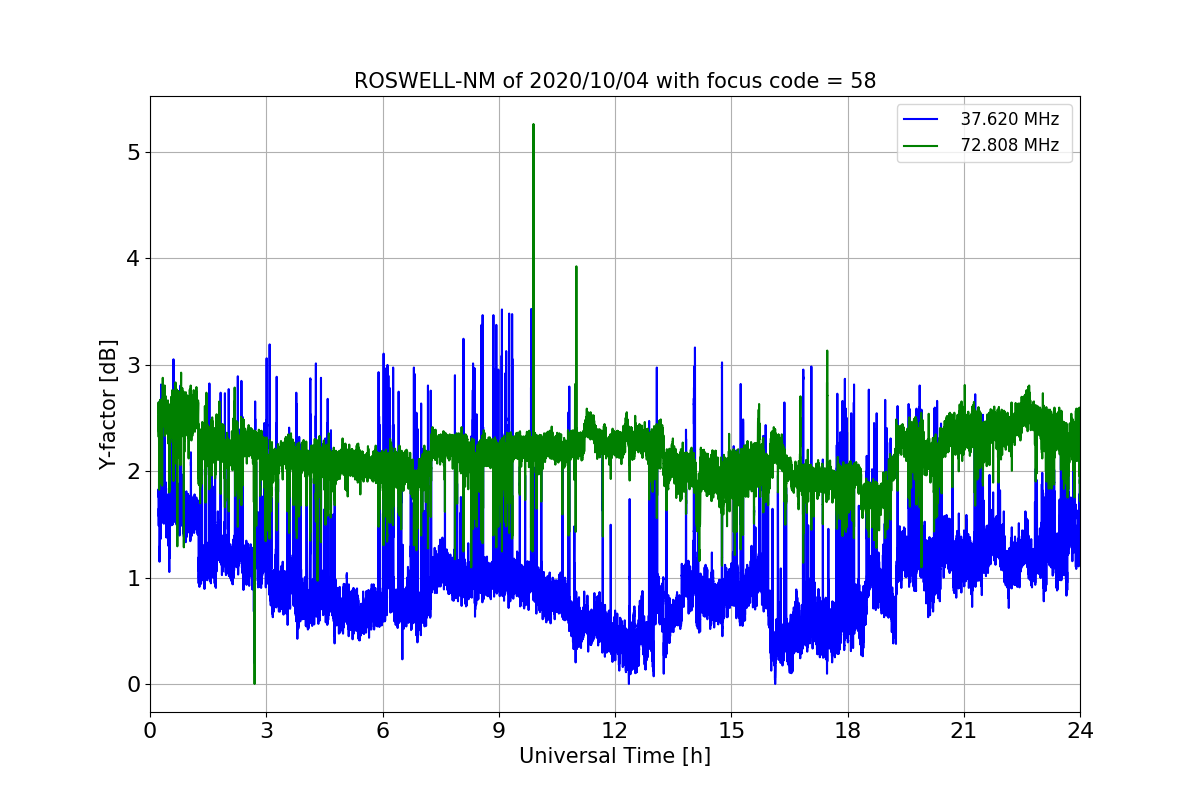Click x-axis tick label '18'

point(848,730)
